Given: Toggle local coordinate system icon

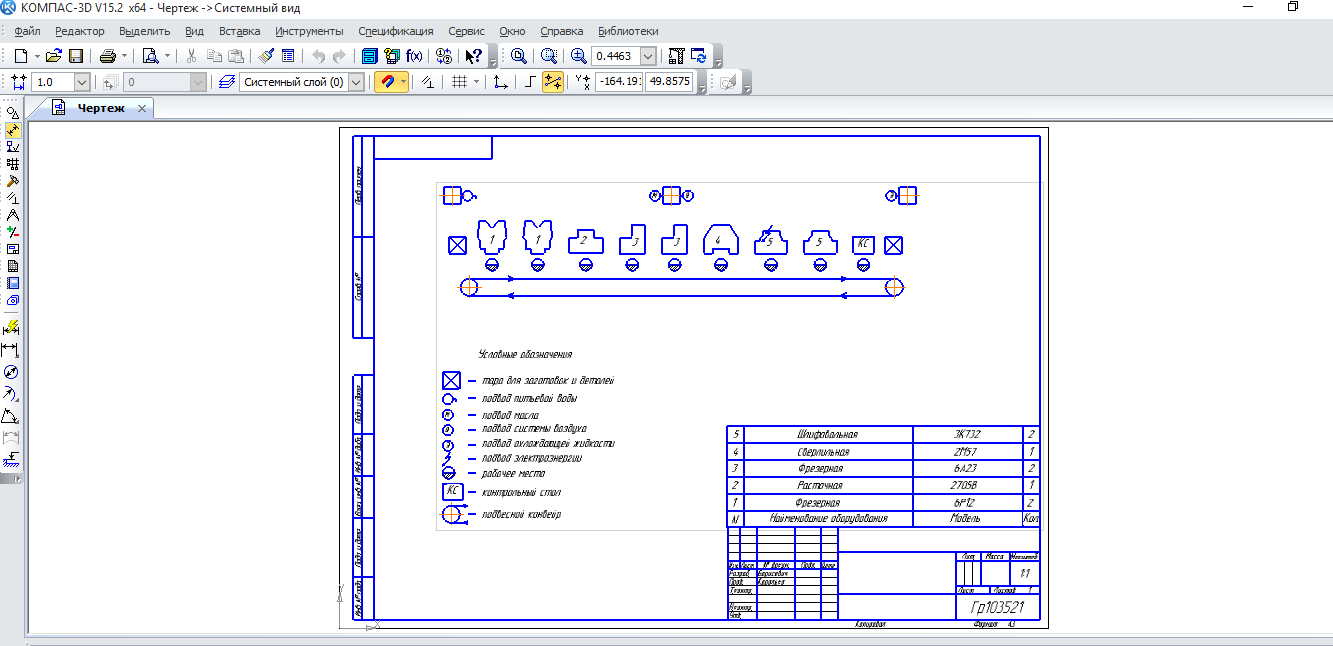Looking at the screenshot, I should (501, 82).
